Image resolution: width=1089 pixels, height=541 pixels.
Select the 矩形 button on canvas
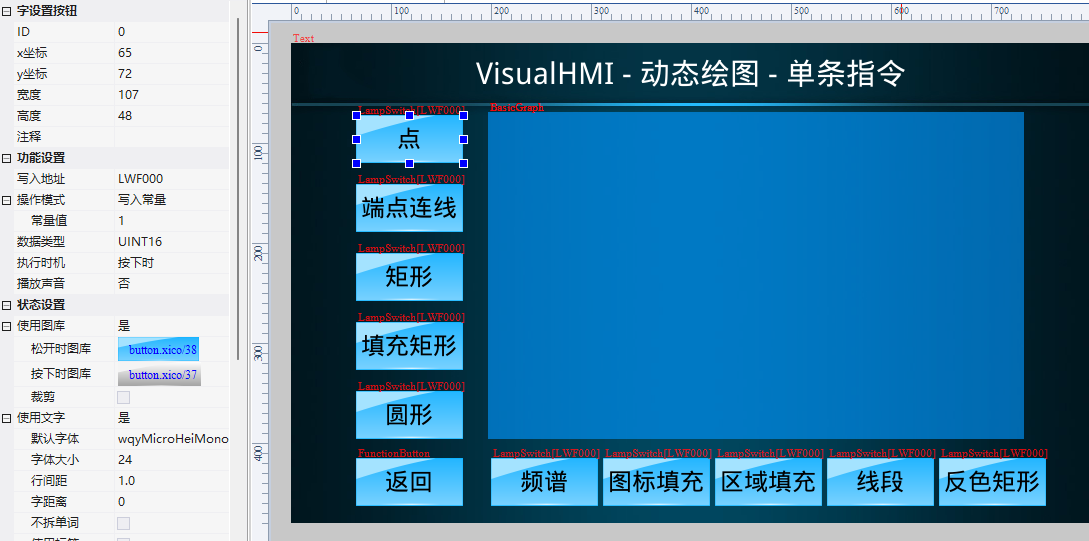[x=409, y=276]
